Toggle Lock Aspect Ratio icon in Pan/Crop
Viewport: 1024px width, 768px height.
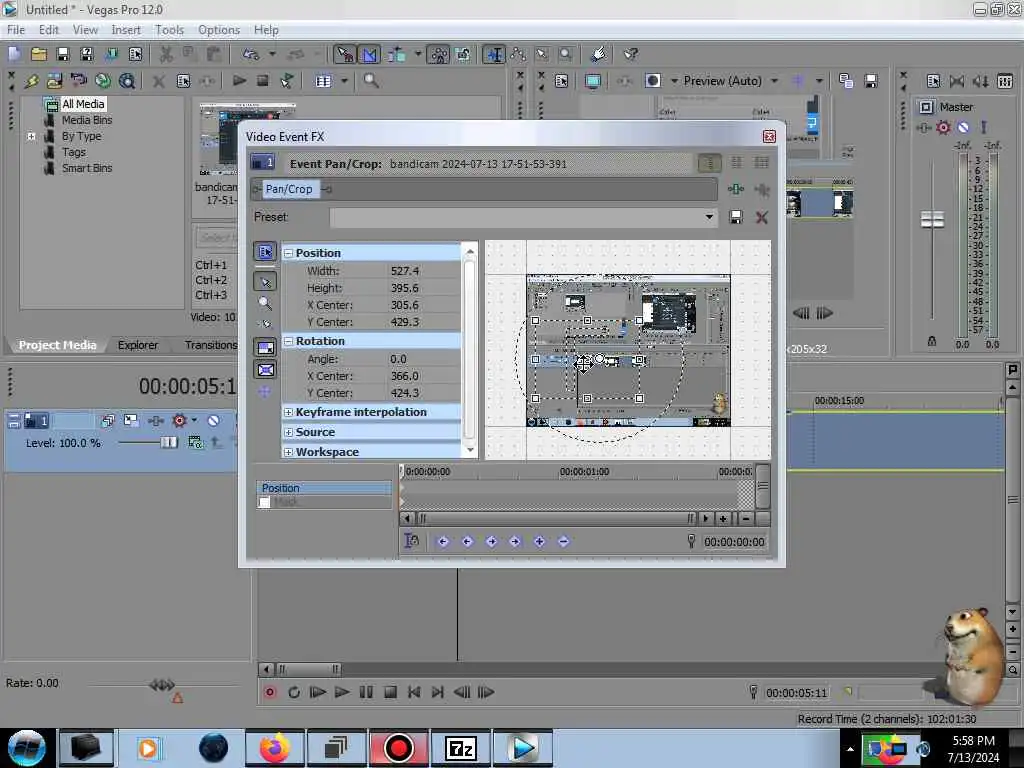pos(265,347)
